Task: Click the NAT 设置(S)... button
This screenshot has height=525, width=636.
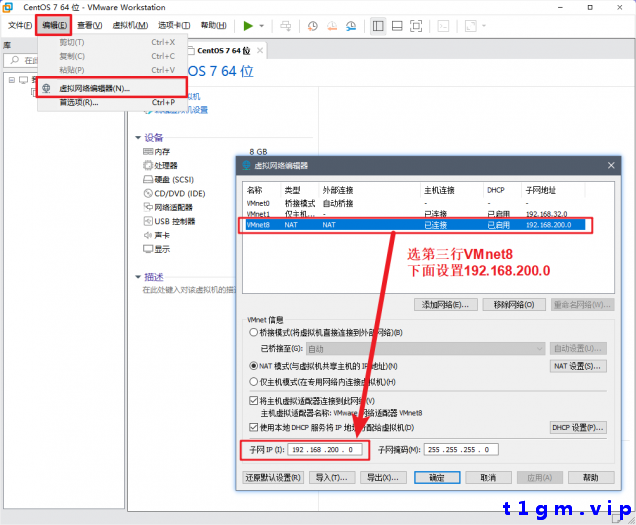Action: point(578,366)
